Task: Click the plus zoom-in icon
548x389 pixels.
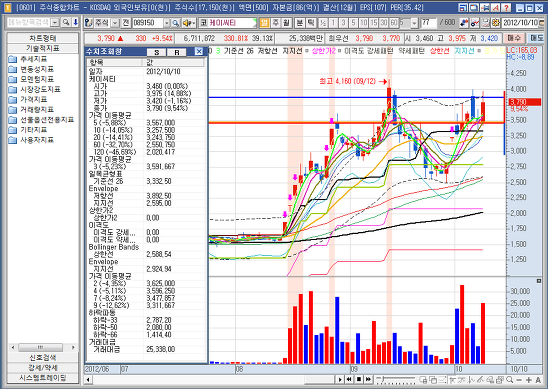Action: (x=528, y=380)
